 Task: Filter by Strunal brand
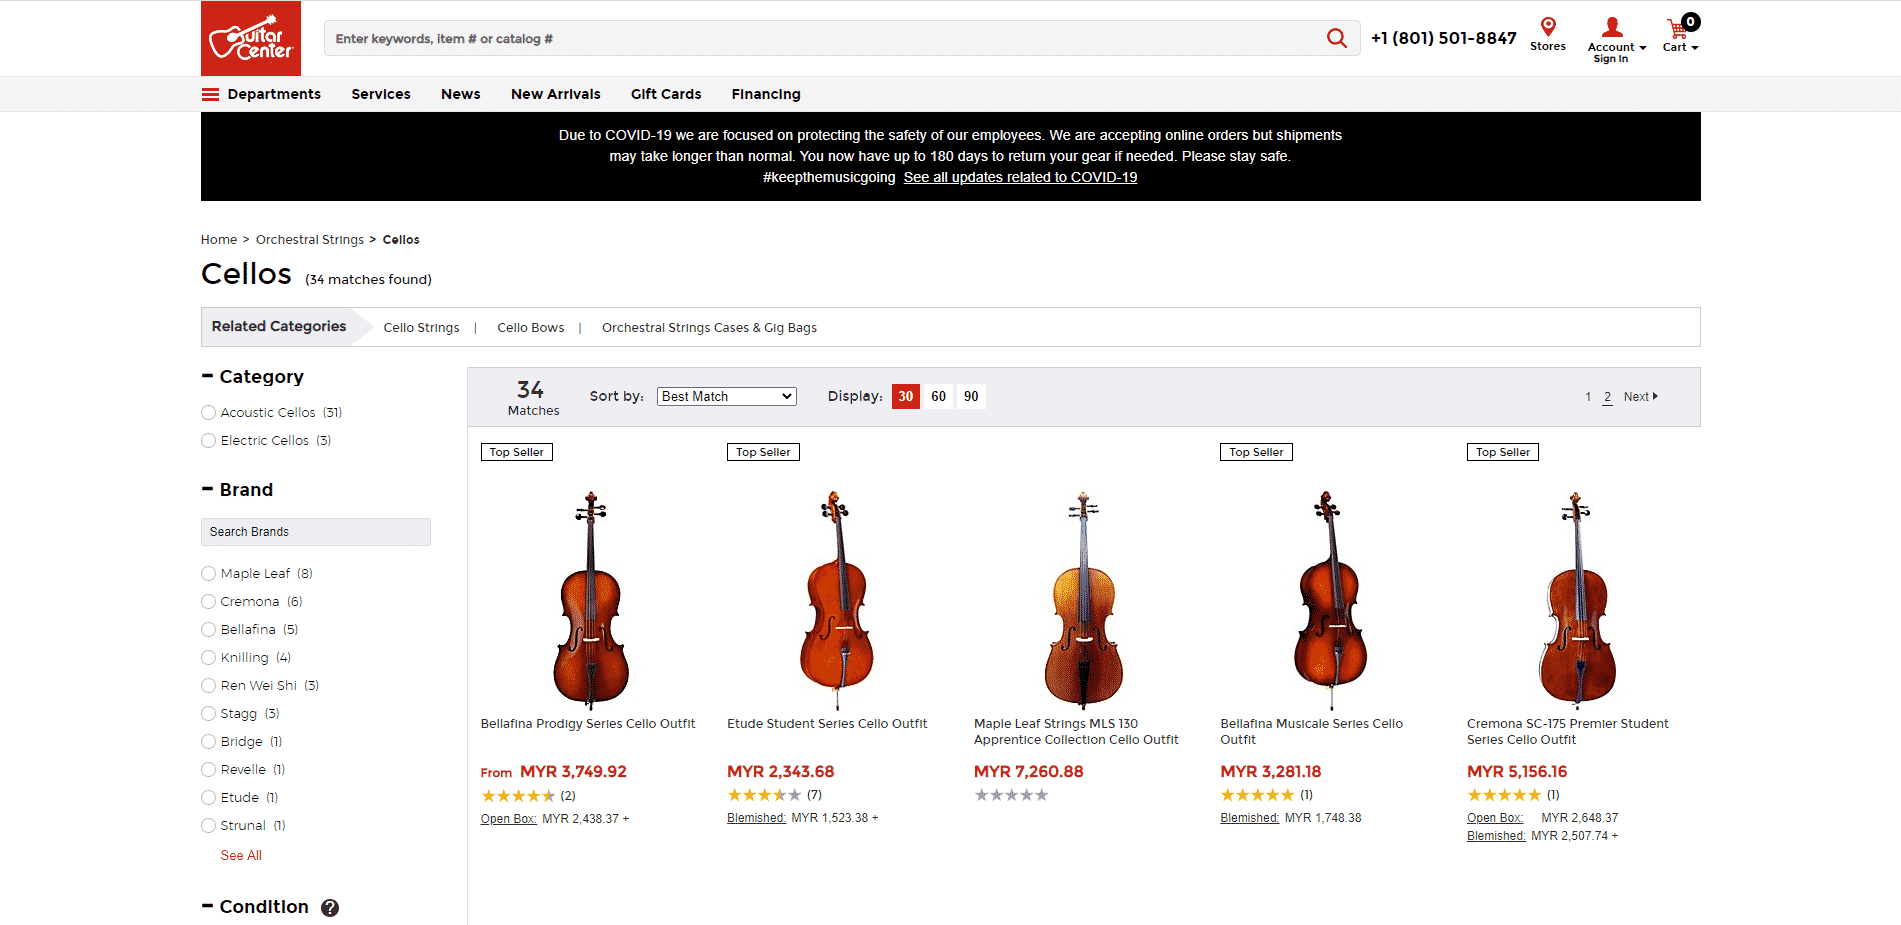[208, 825]
